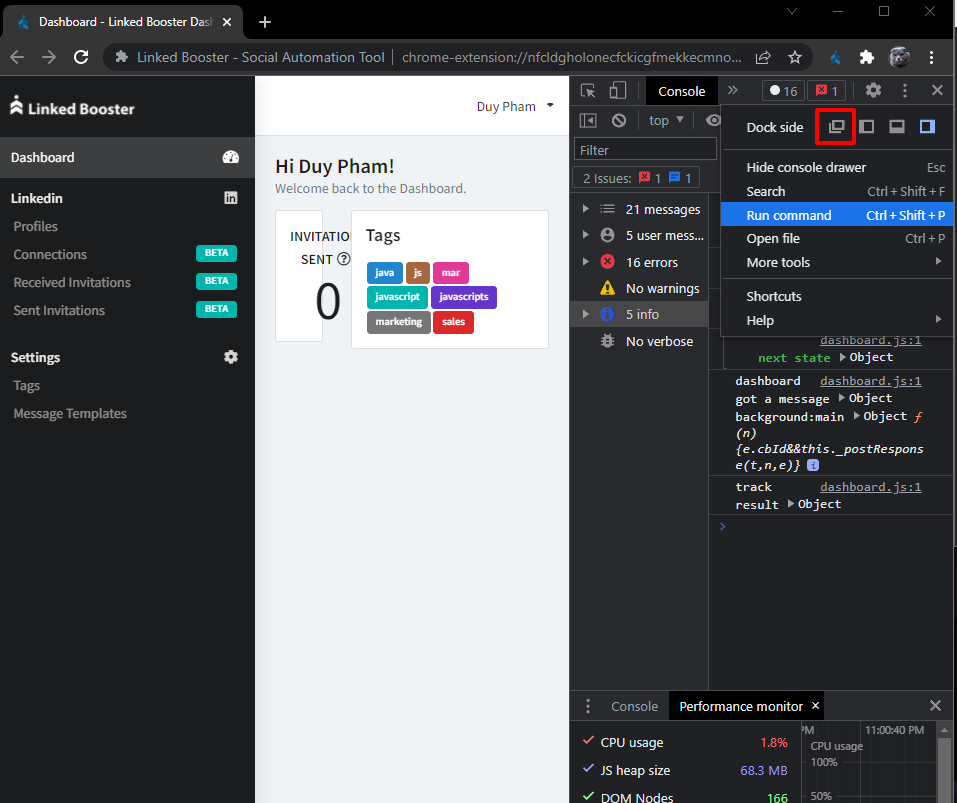Click the share page icon in address bar
957x803 pixels.
click(x=763, y=57)
